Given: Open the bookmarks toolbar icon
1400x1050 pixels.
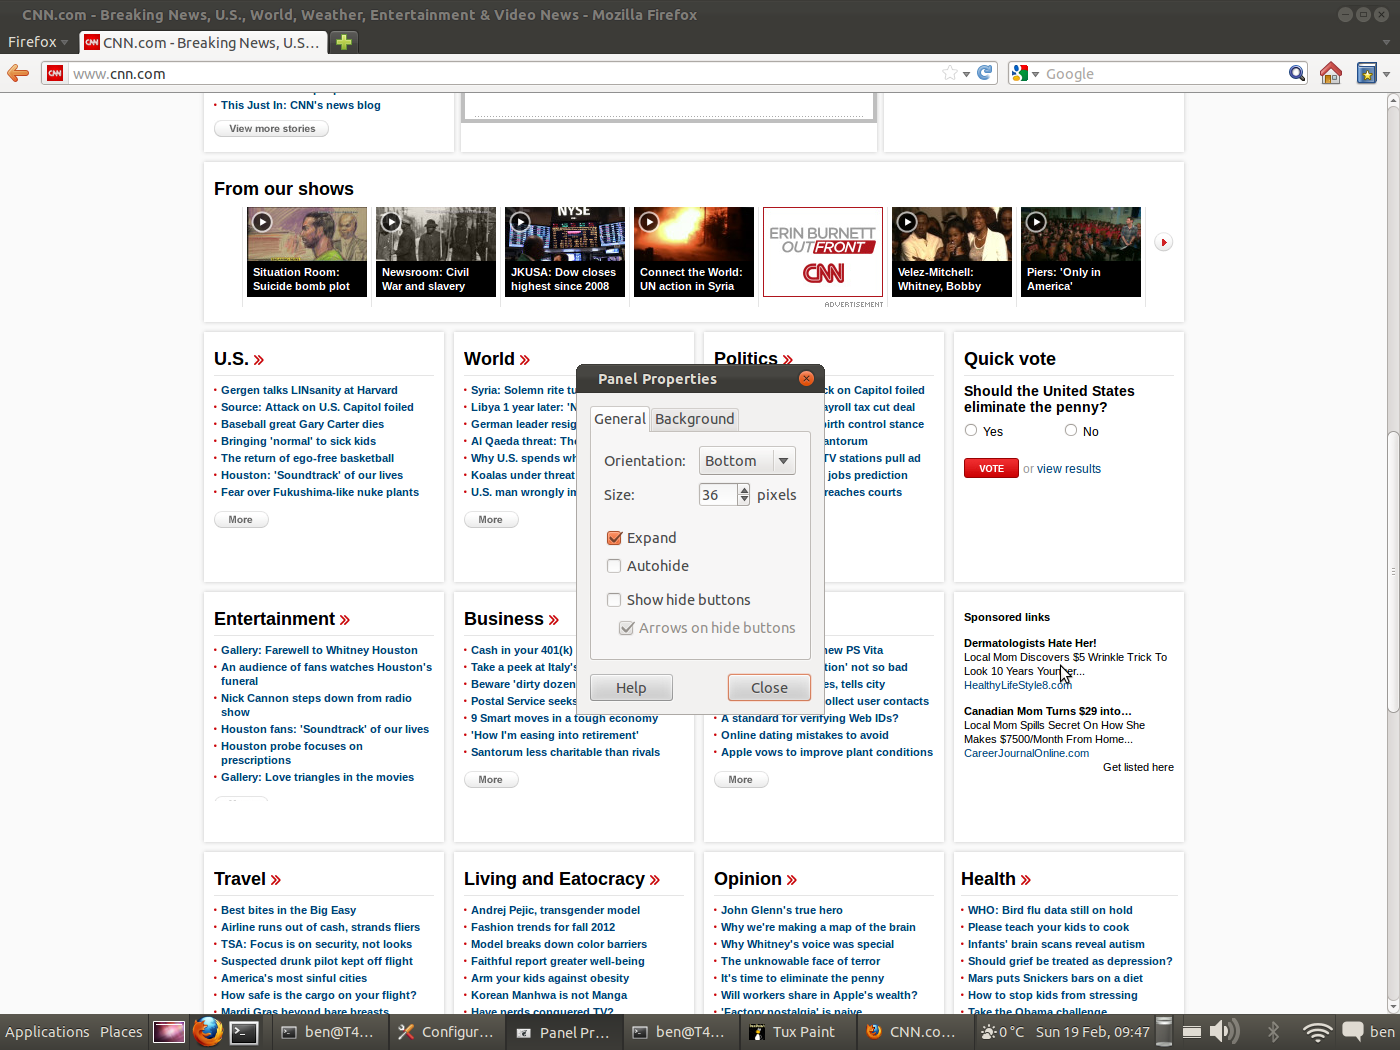Looking at the screenshot, I should click(1366, 73).
